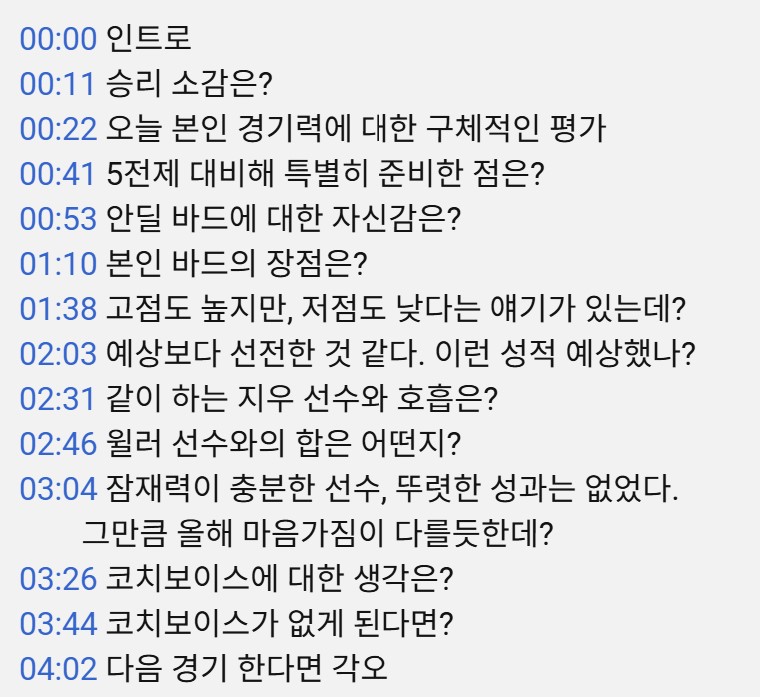Click the '코치보이스에 대한 생각은?' text
The image size is (760, 697).
click(281, 579)
